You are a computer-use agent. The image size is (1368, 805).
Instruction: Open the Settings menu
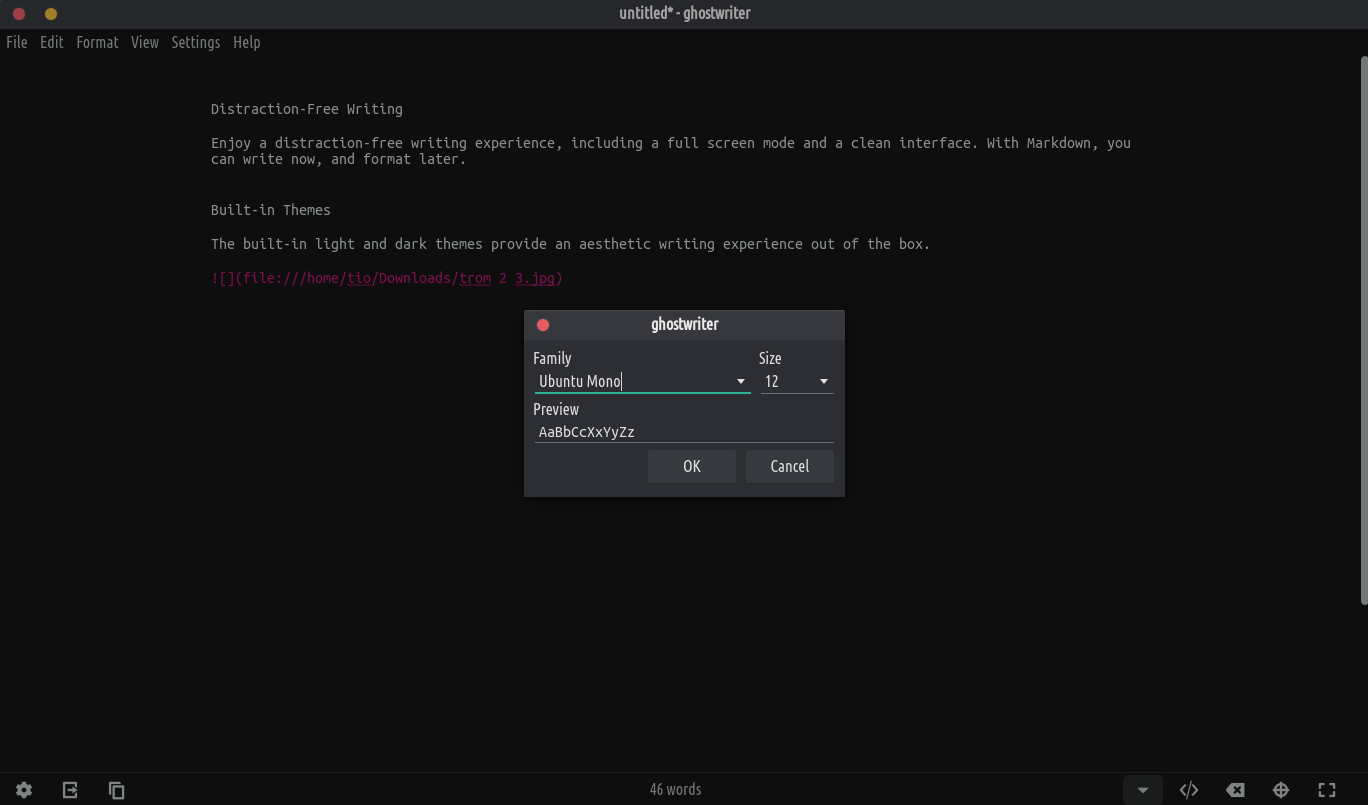(x=196, y=42)
